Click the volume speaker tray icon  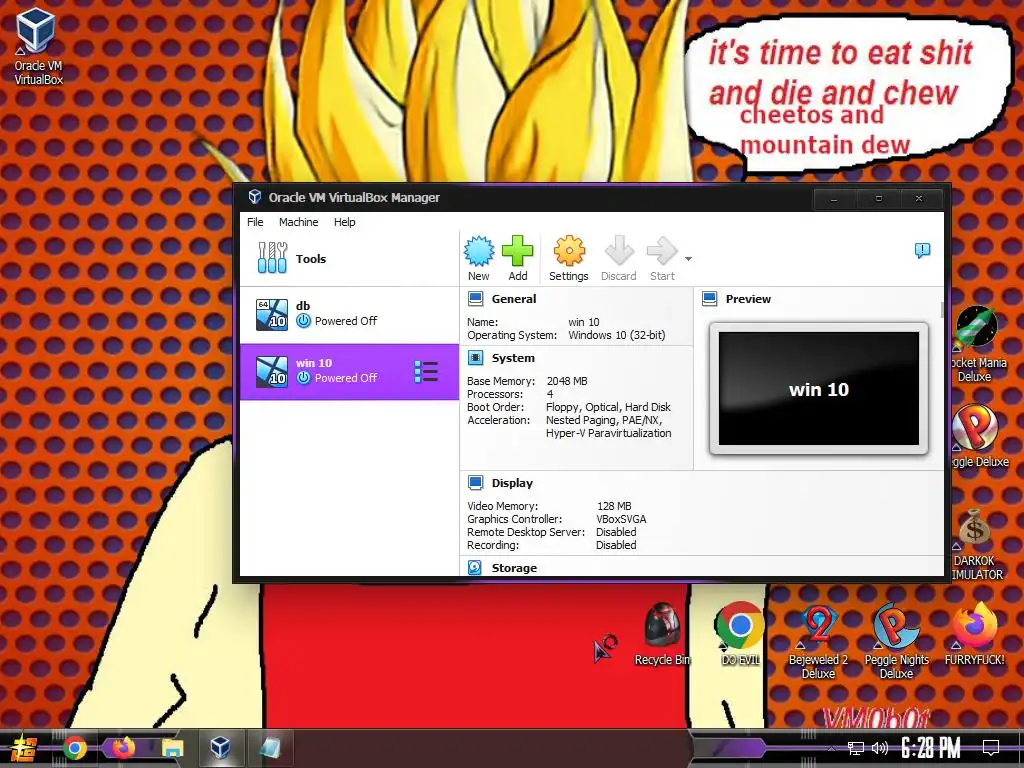tap(880, 748)
